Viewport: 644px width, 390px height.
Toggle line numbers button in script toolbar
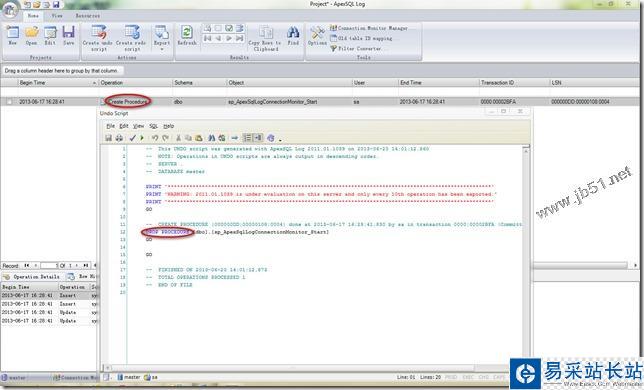[247, 138]
